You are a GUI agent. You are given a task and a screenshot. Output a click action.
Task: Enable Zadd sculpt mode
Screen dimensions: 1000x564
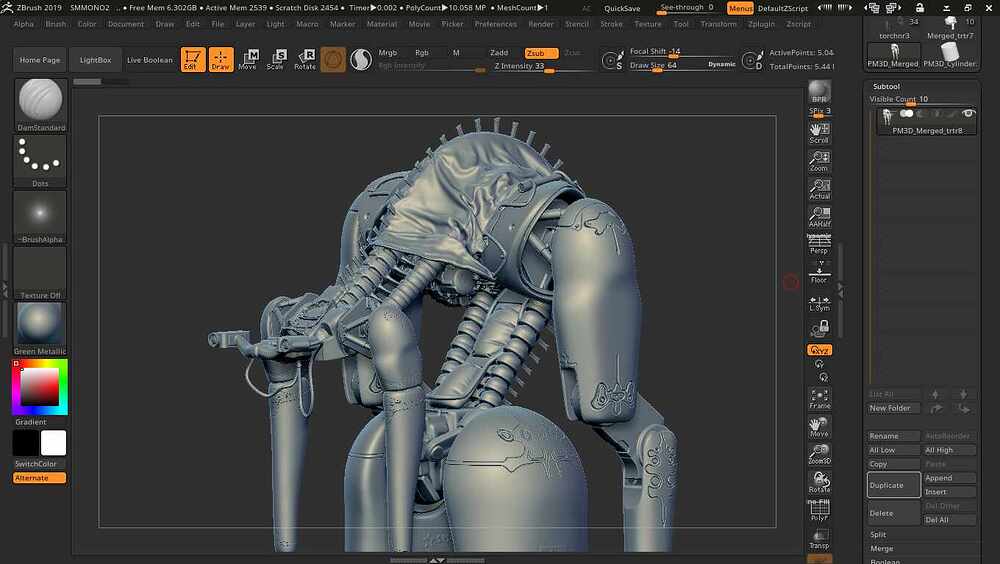(x=499, y=53)
